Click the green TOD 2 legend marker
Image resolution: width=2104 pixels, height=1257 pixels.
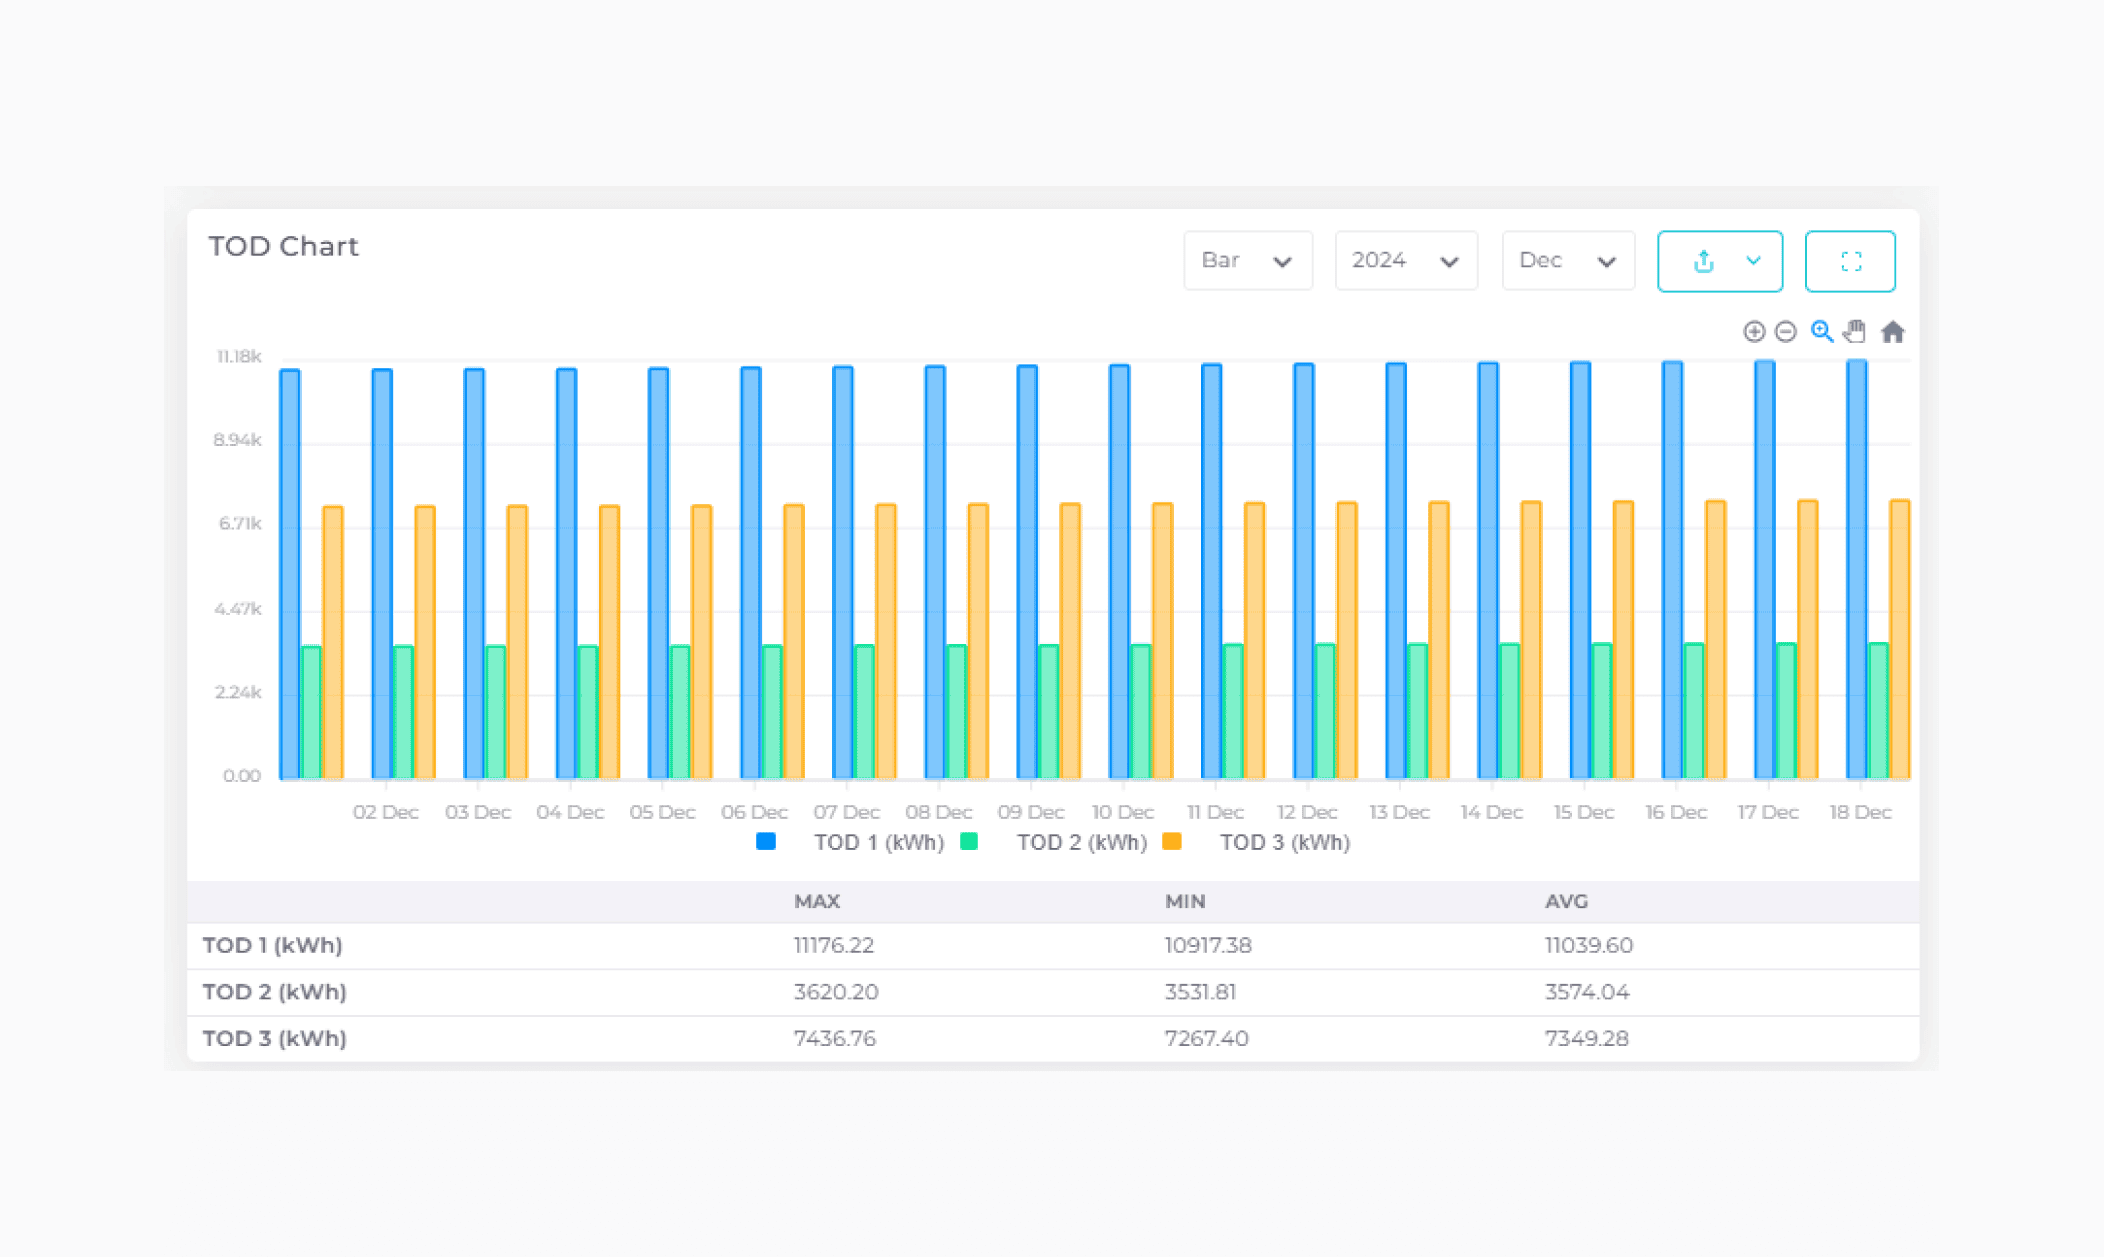pyautogui.click(x=968, y=842)
